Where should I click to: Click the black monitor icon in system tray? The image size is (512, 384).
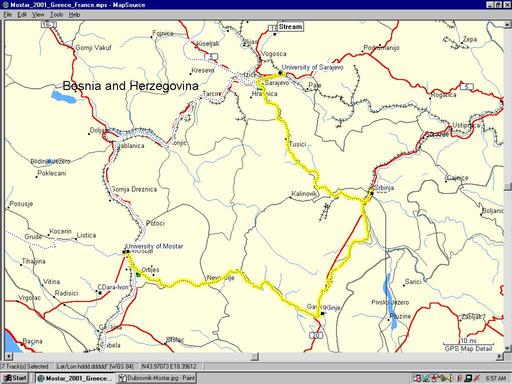(x=468, y=378)
